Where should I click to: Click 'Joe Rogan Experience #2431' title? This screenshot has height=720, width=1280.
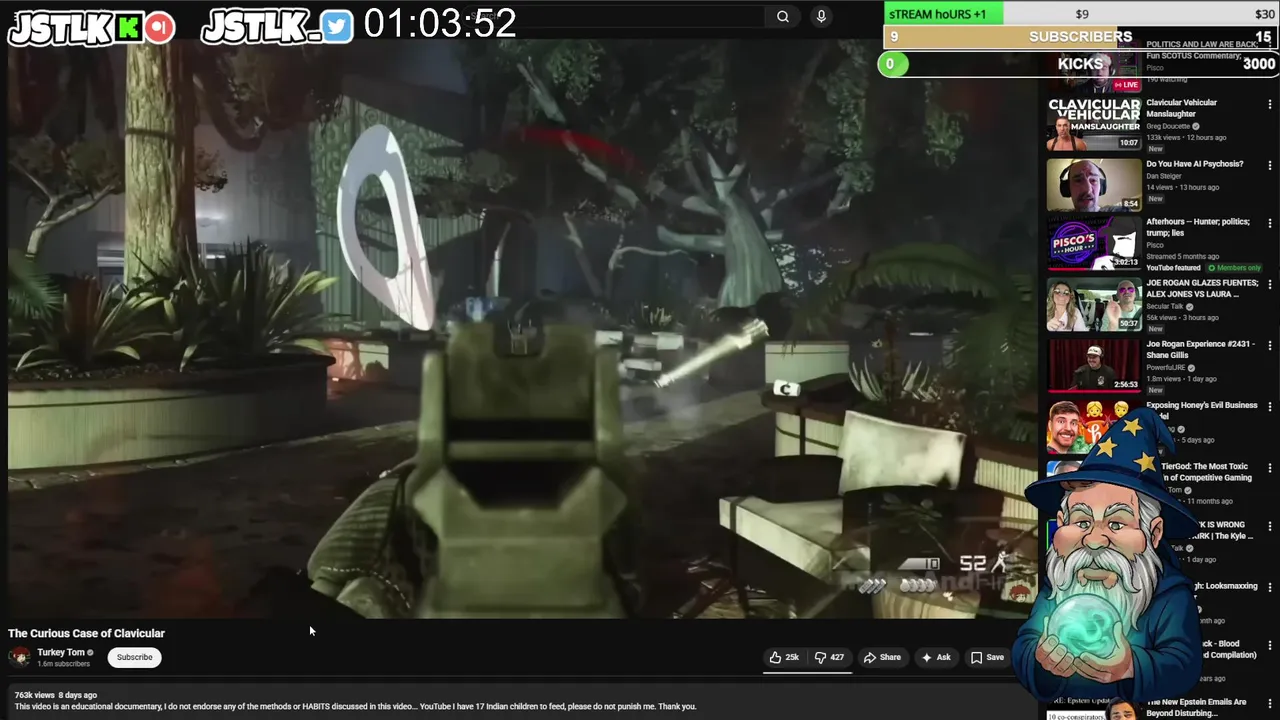point(1200,349)
